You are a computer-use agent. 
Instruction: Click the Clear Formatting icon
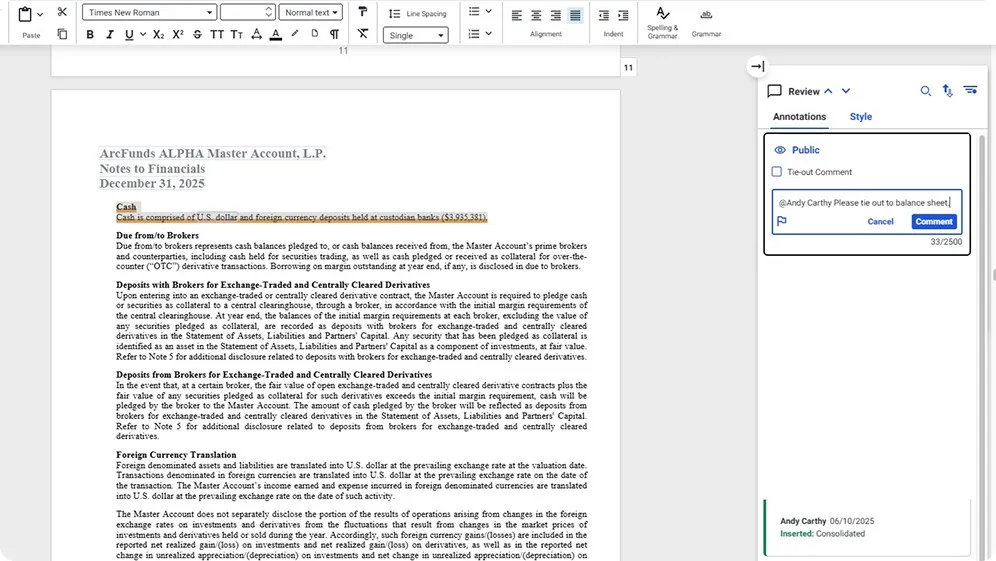[x=363, y=34]
